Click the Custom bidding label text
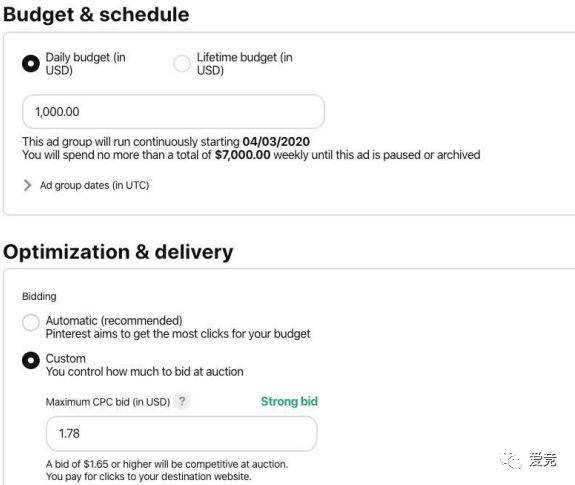 [x=66, y=358]
